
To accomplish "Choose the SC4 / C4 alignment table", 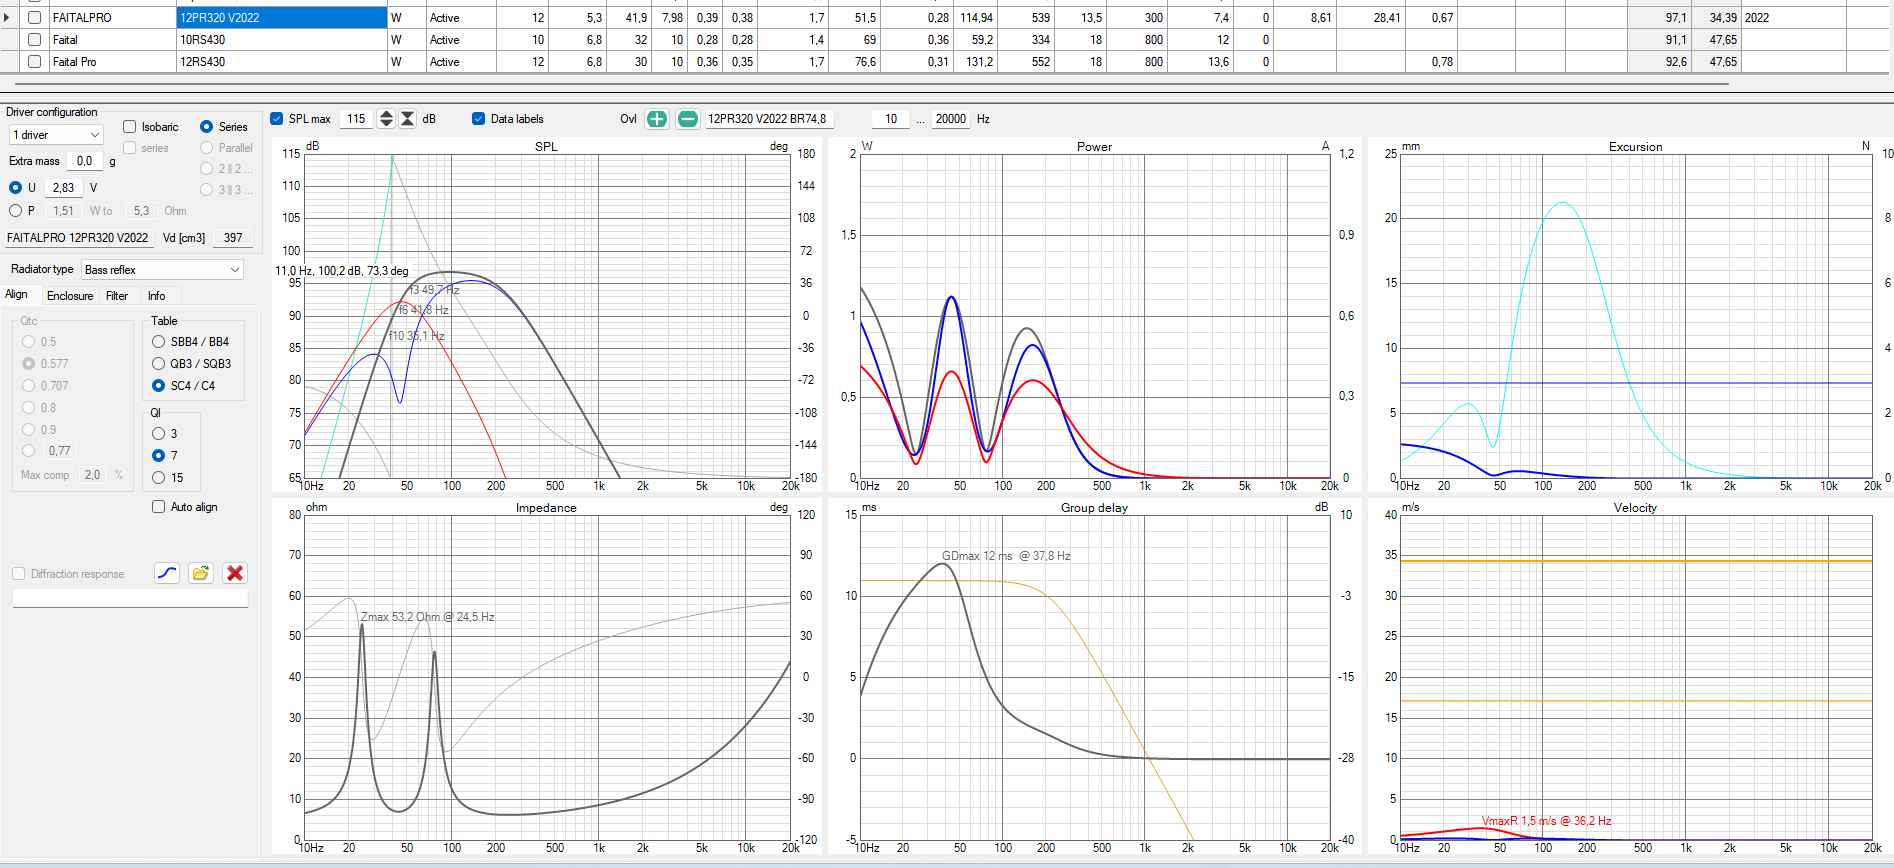I will (x=158, y=386).
